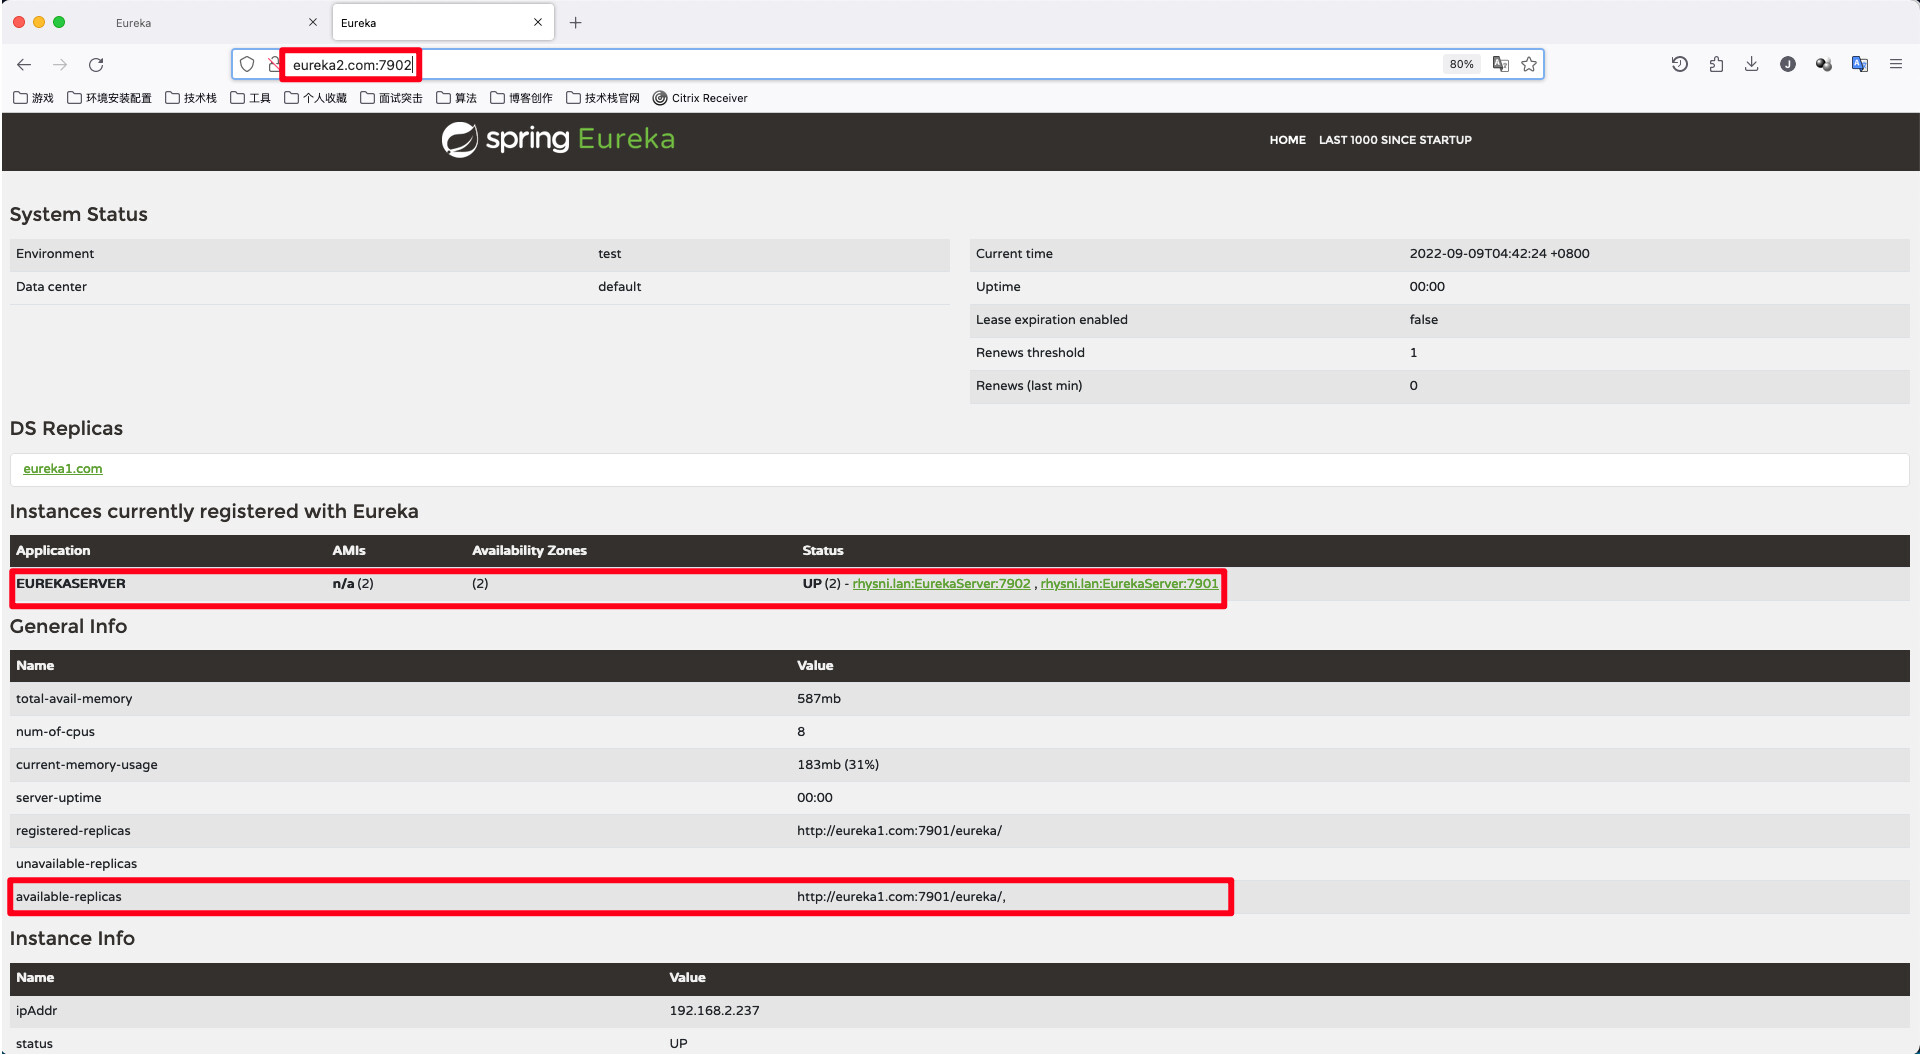
Task: Open the 算法 bookmarks folder
Action: pos(457,98)
